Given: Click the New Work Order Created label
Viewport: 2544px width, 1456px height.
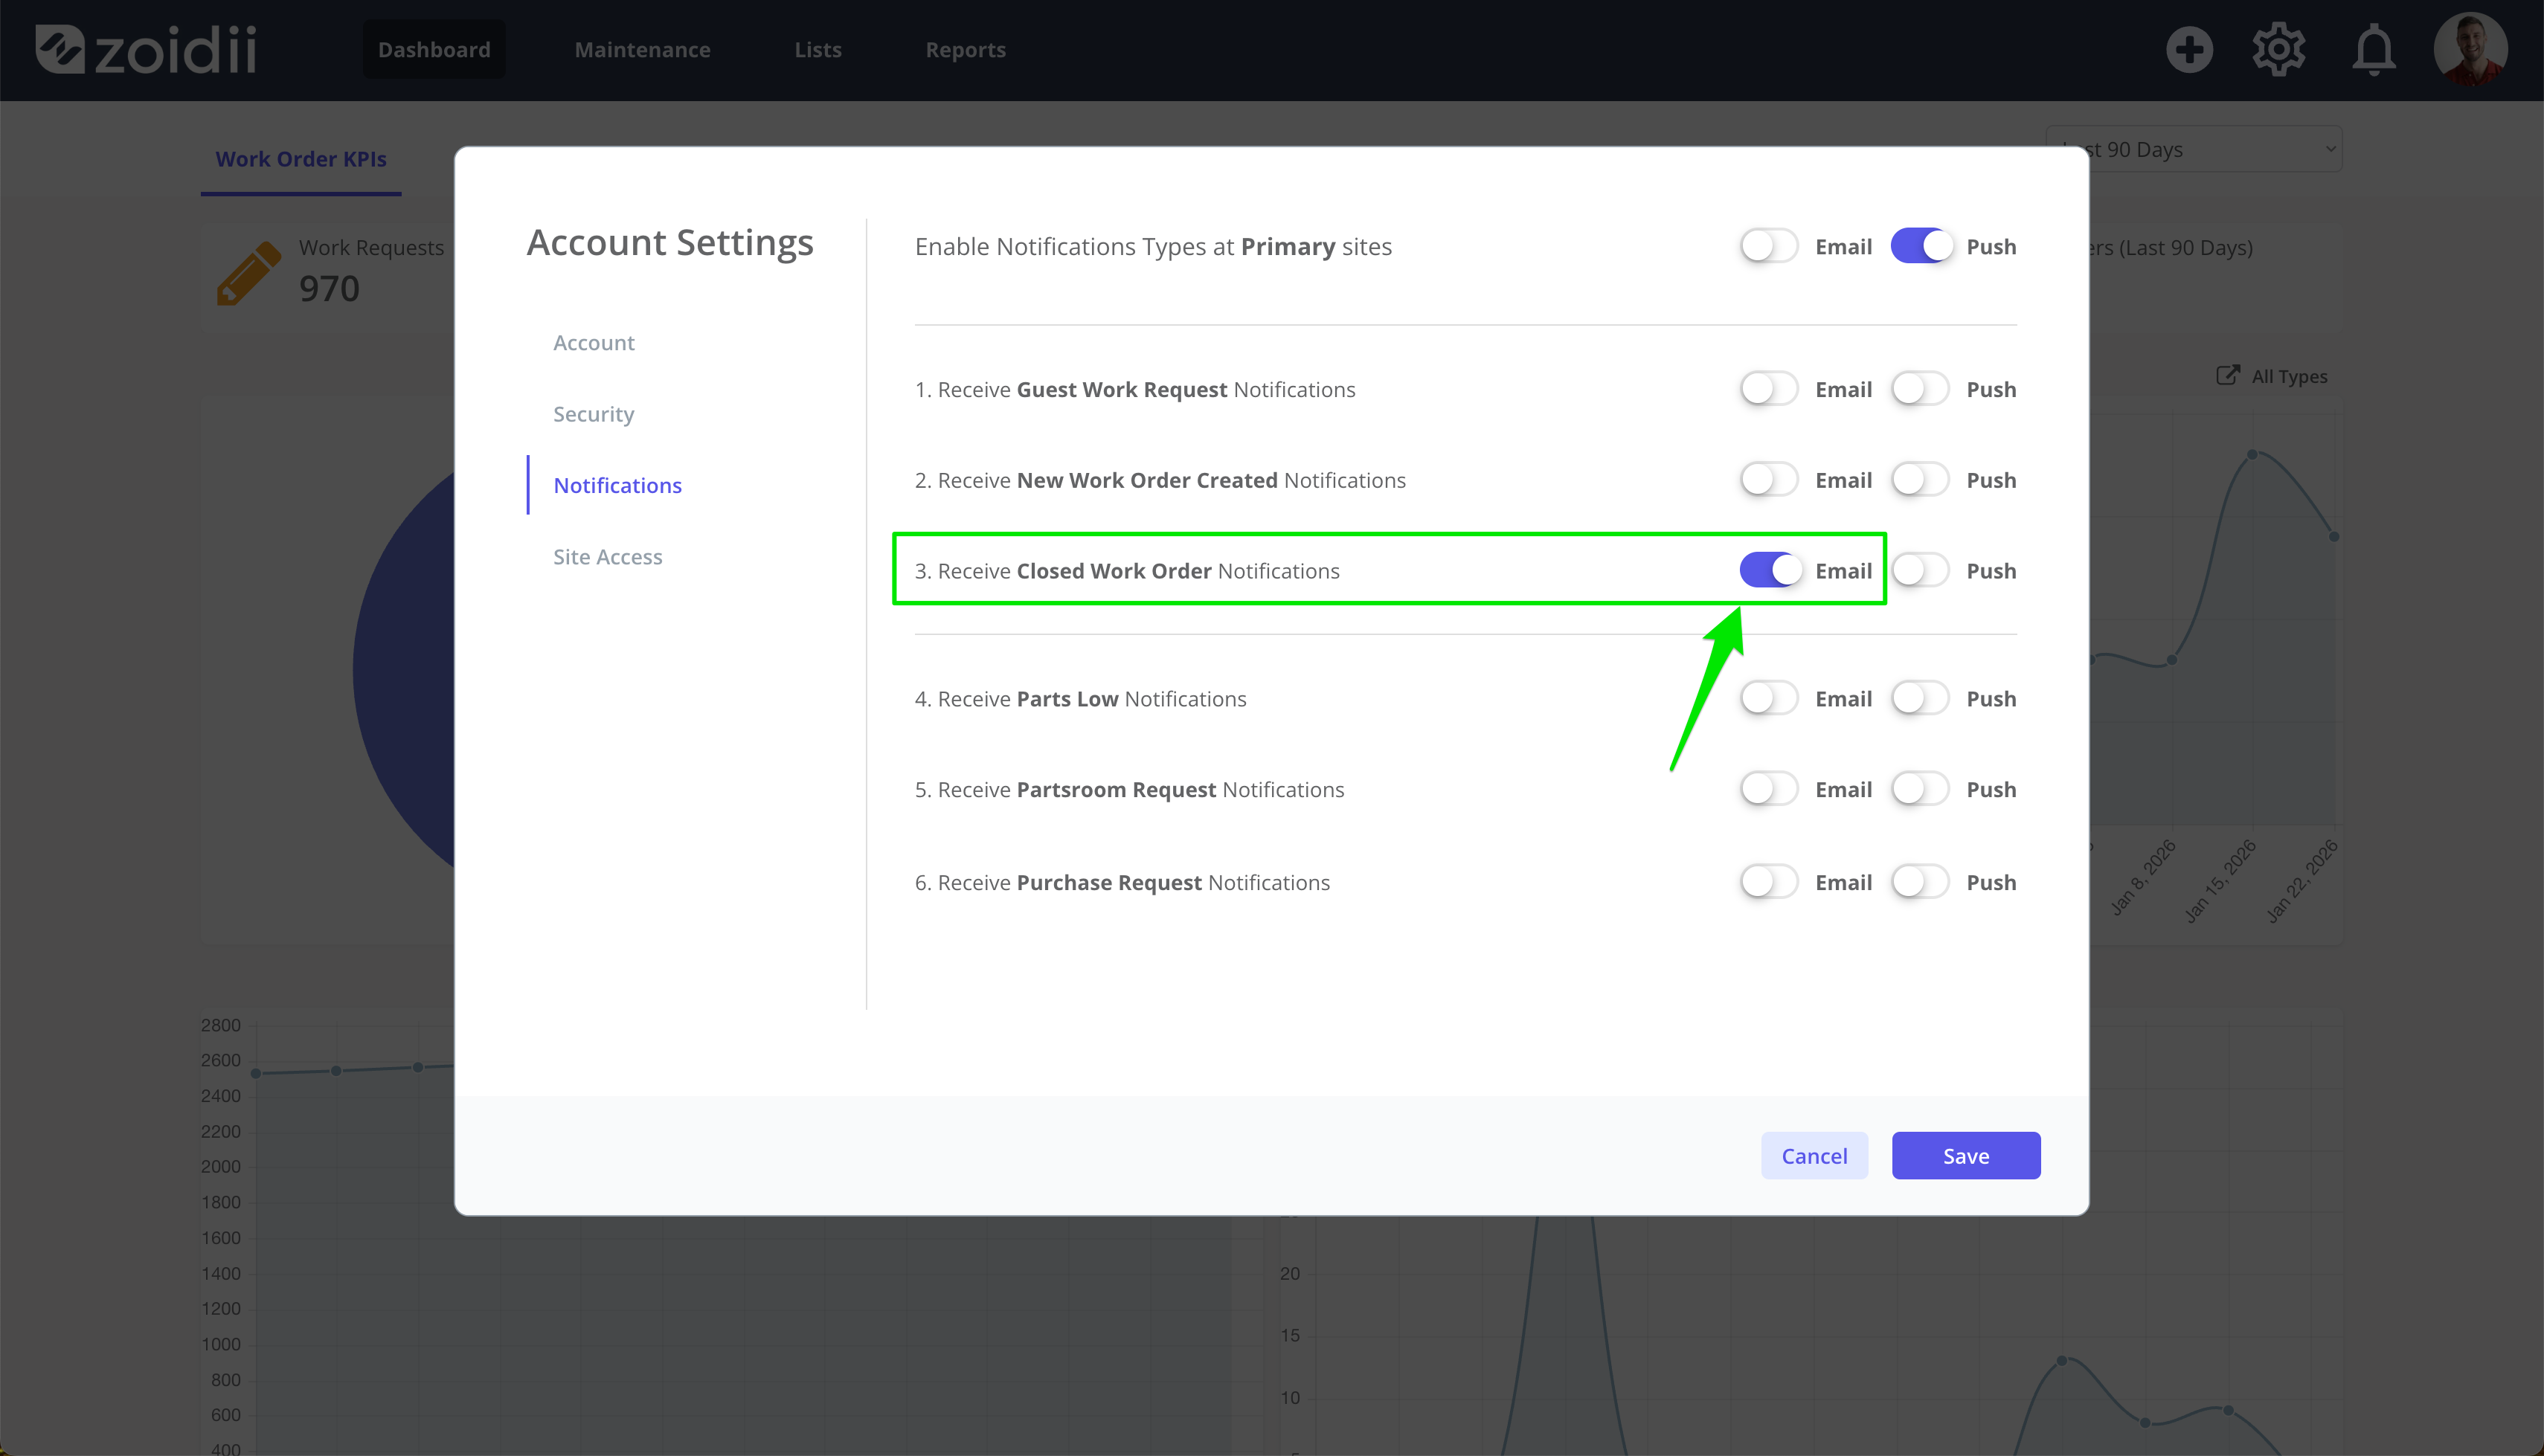Looking at the screenshot, I should coord(1160,480).
